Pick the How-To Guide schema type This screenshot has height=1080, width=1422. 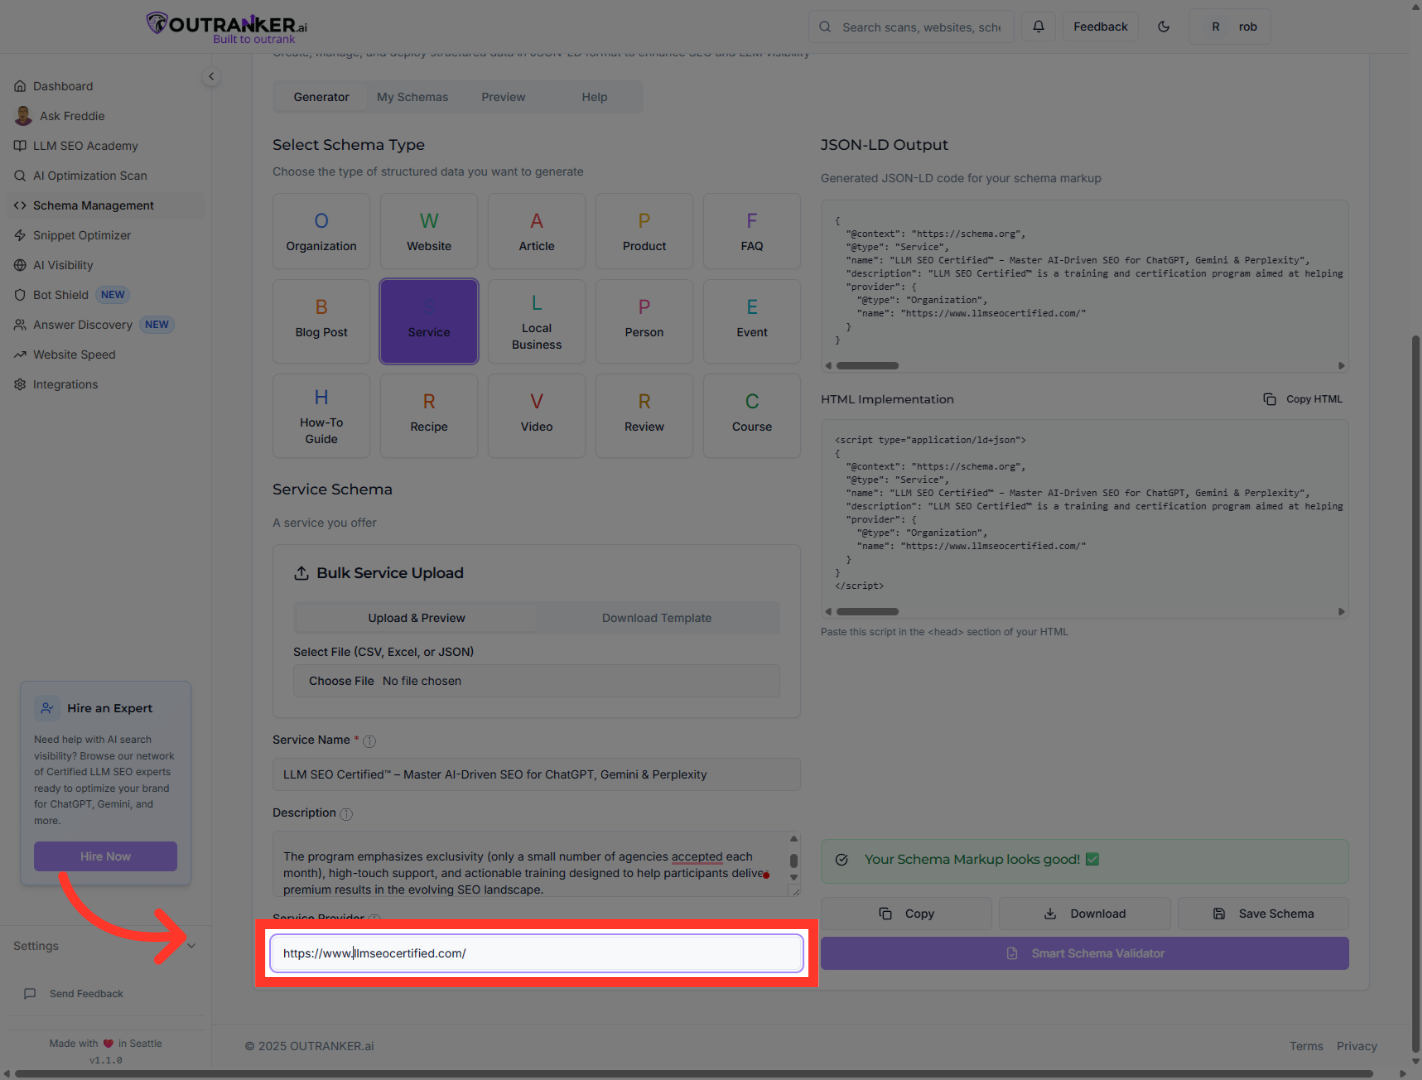coord(321,416)
